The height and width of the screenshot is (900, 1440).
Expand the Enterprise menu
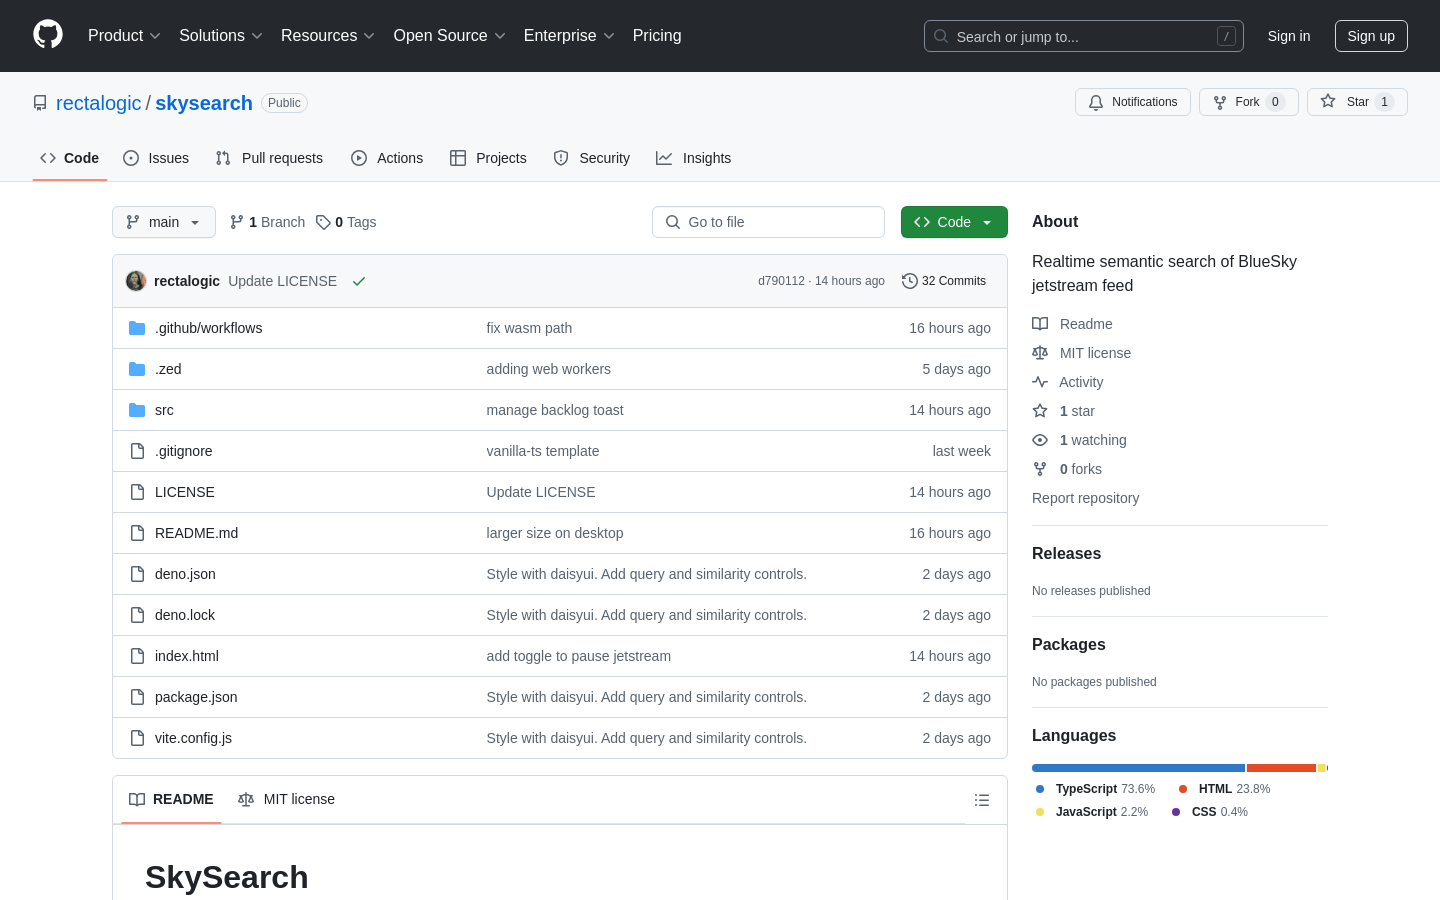(x=569, y=36)
